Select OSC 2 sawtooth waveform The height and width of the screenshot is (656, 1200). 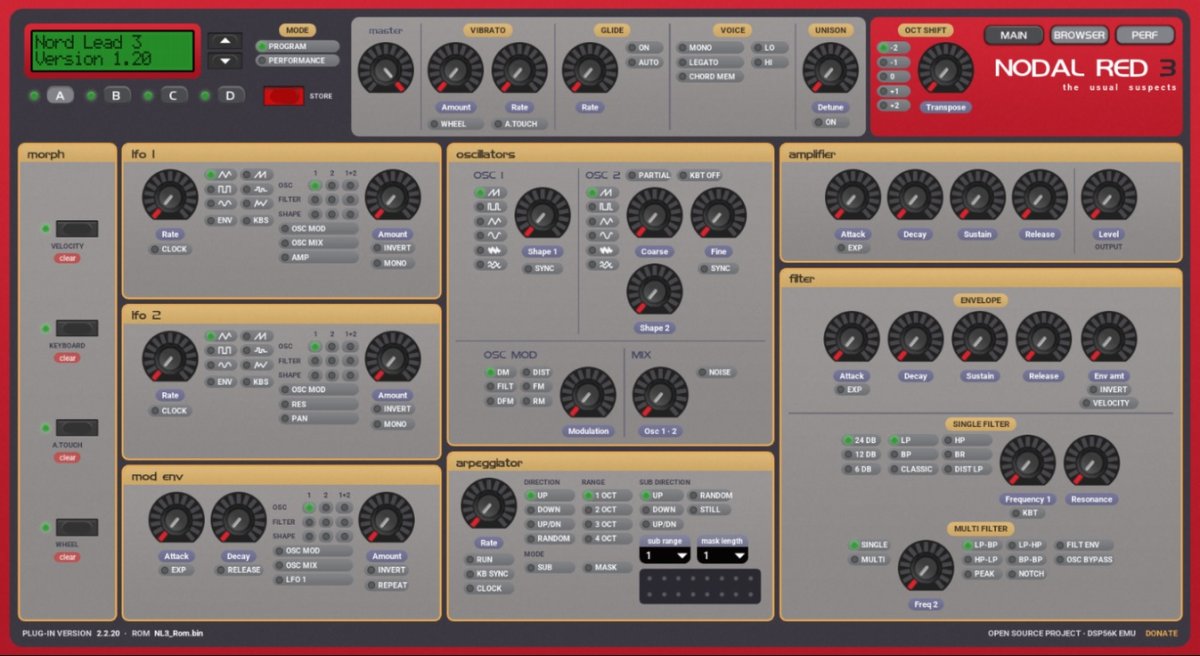pos(603,193)
